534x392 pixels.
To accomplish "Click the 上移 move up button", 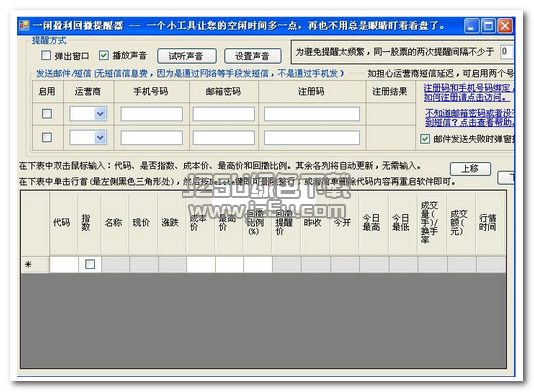I will (470, 169).
